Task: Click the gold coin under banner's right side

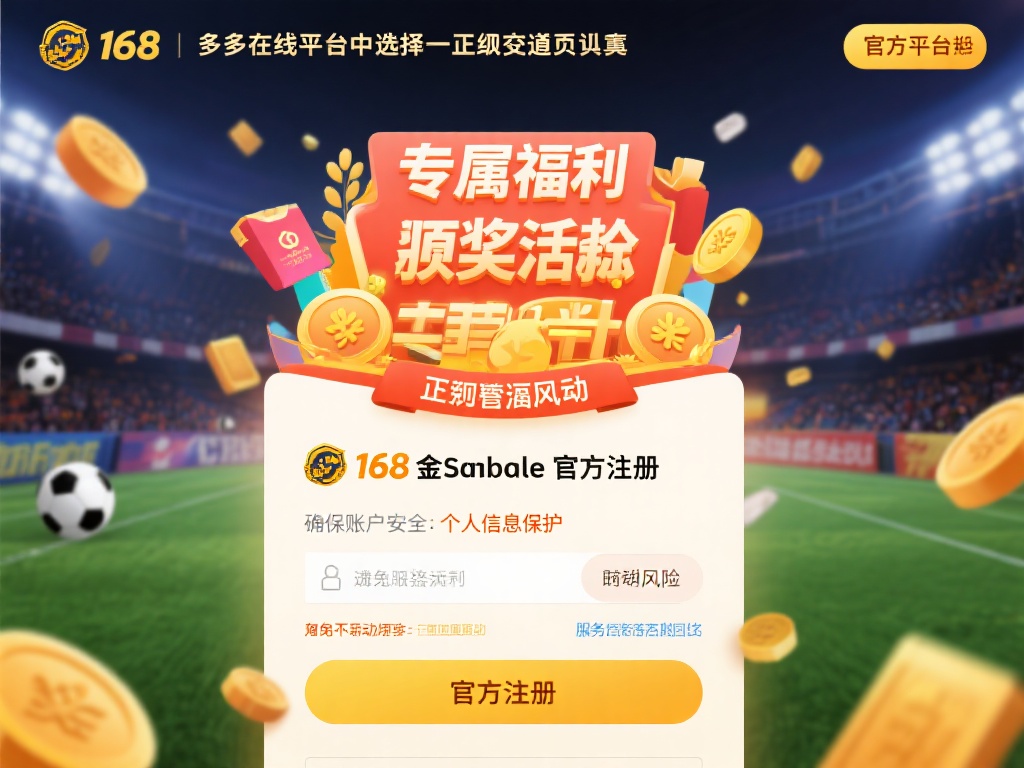Action: tap(669, 330)
